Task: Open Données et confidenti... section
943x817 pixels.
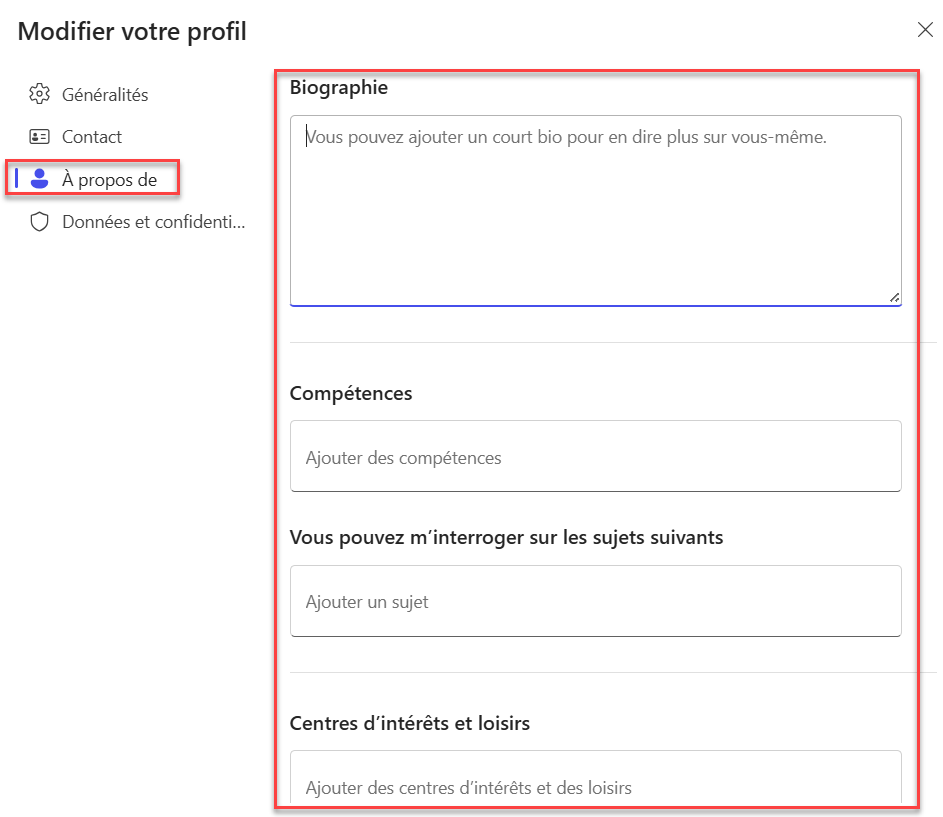Action: (x=137, y=222)
